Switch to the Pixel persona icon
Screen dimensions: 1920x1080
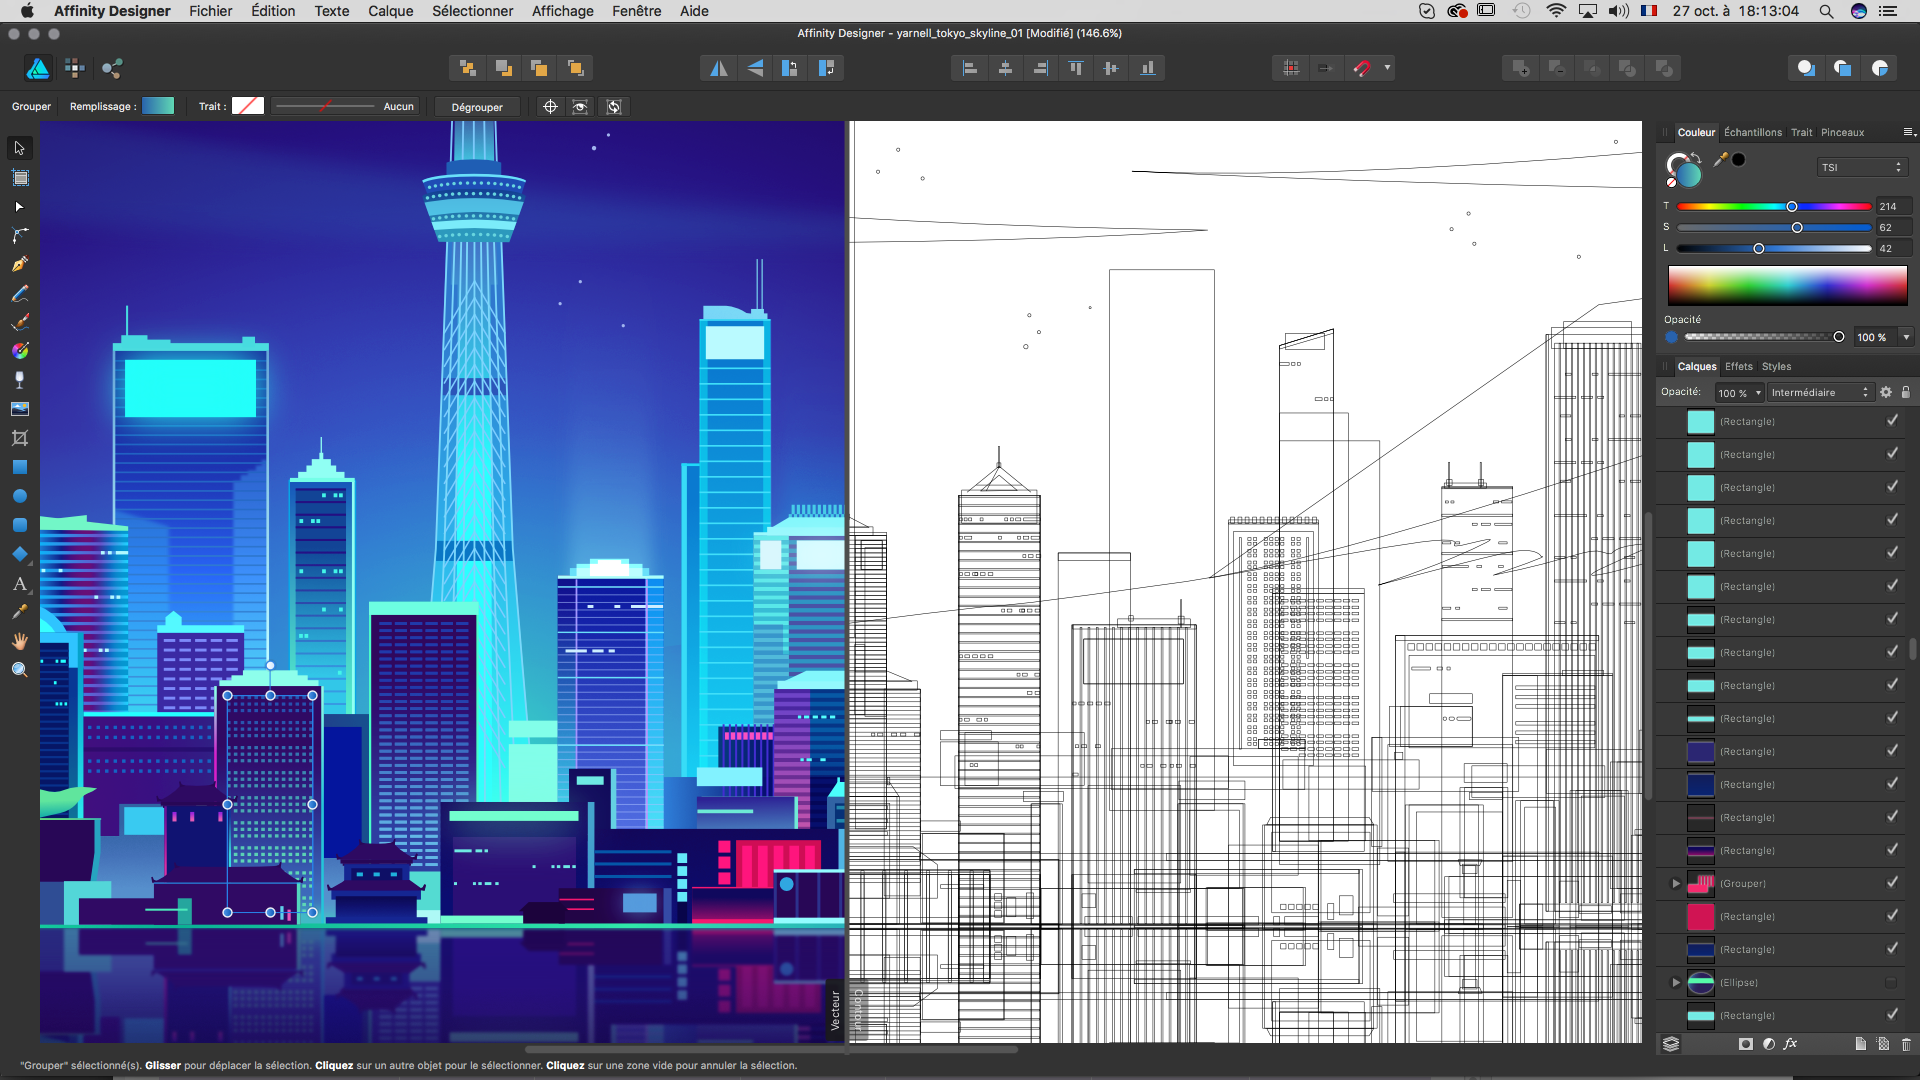pyautogui.click(x=74, y=68)
